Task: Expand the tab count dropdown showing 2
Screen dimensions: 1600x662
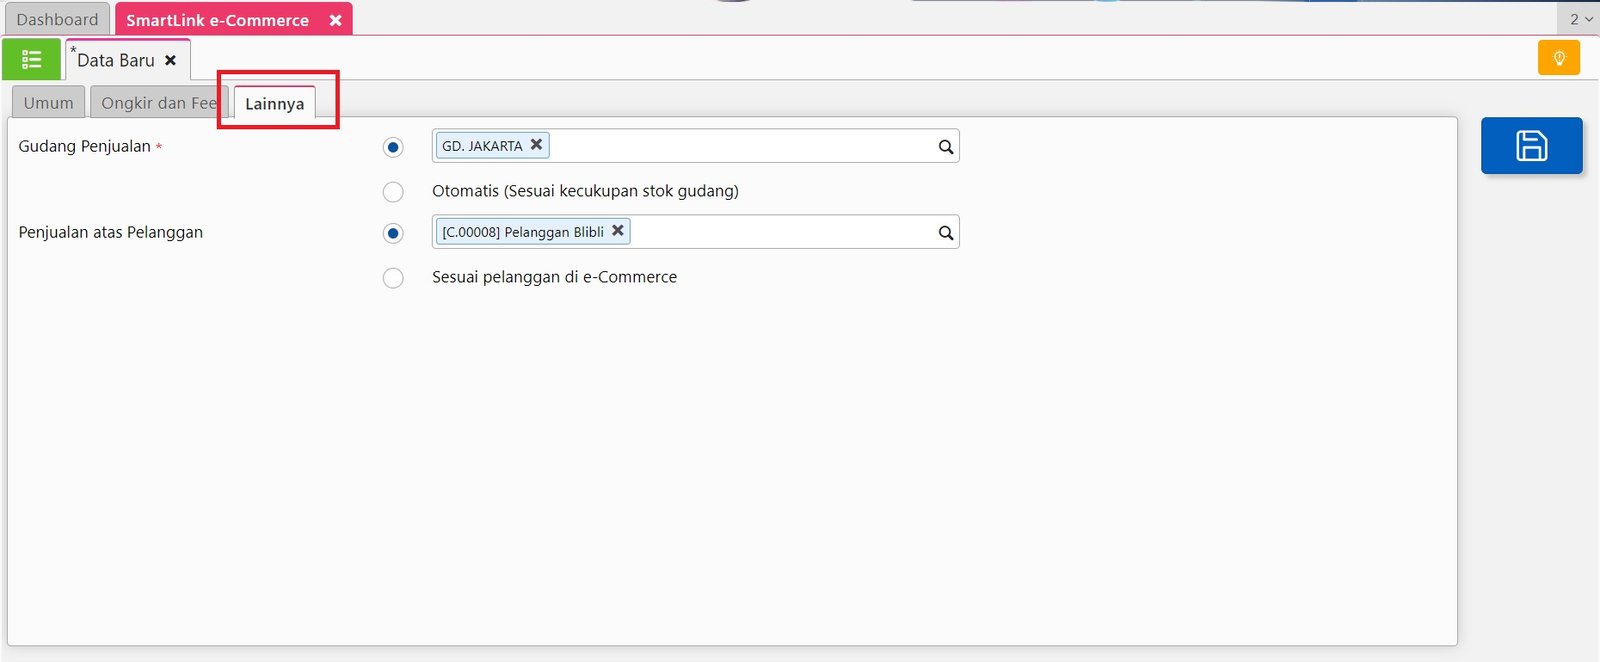Action: point(1579,19)
